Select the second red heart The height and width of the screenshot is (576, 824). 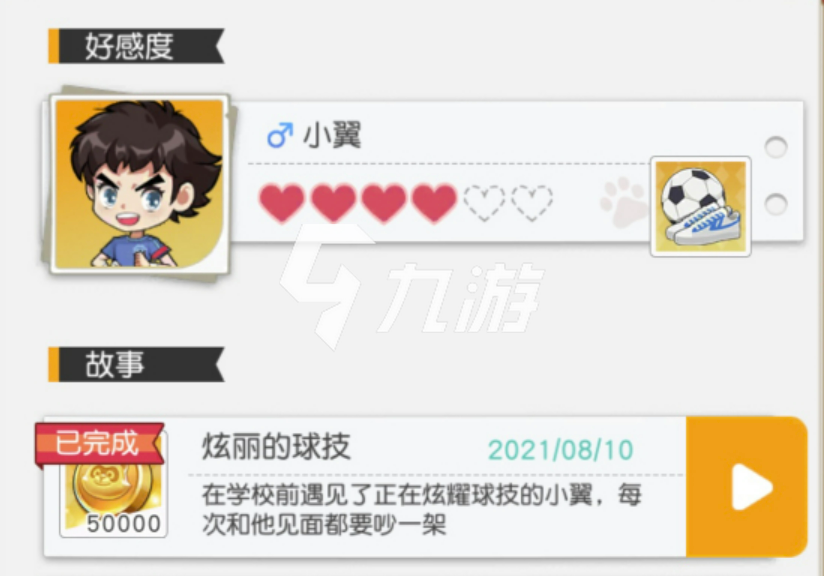333,203
